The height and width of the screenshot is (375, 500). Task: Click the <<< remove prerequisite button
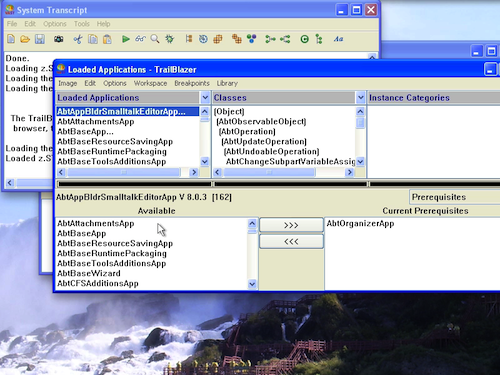pos(291,241)
